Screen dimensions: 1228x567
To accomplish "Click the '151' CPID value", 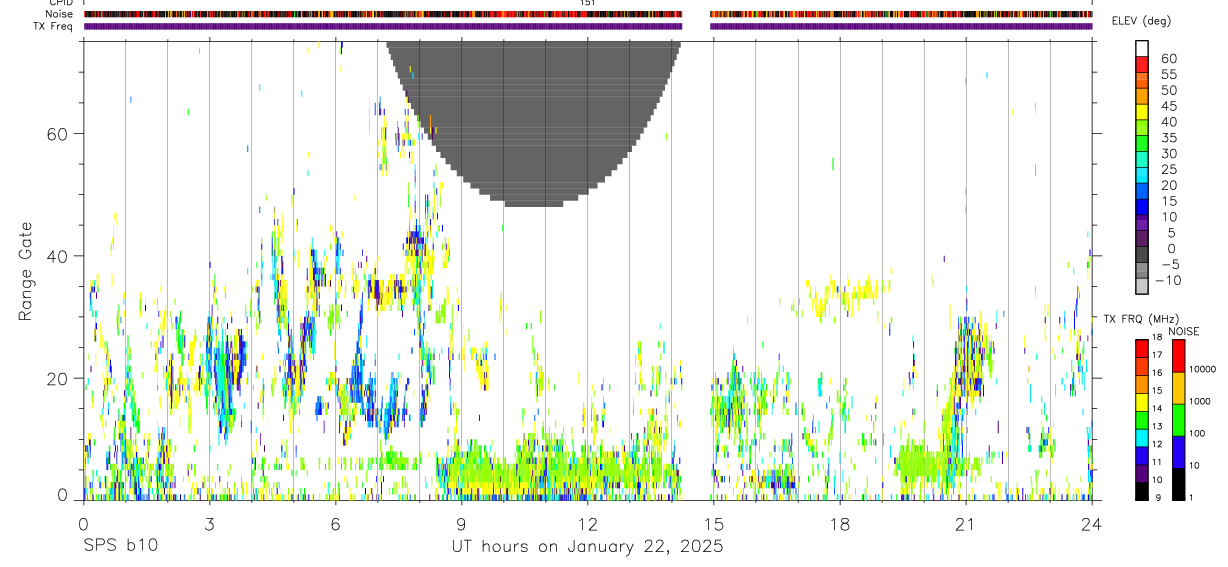I will click(x=588, y=3).
